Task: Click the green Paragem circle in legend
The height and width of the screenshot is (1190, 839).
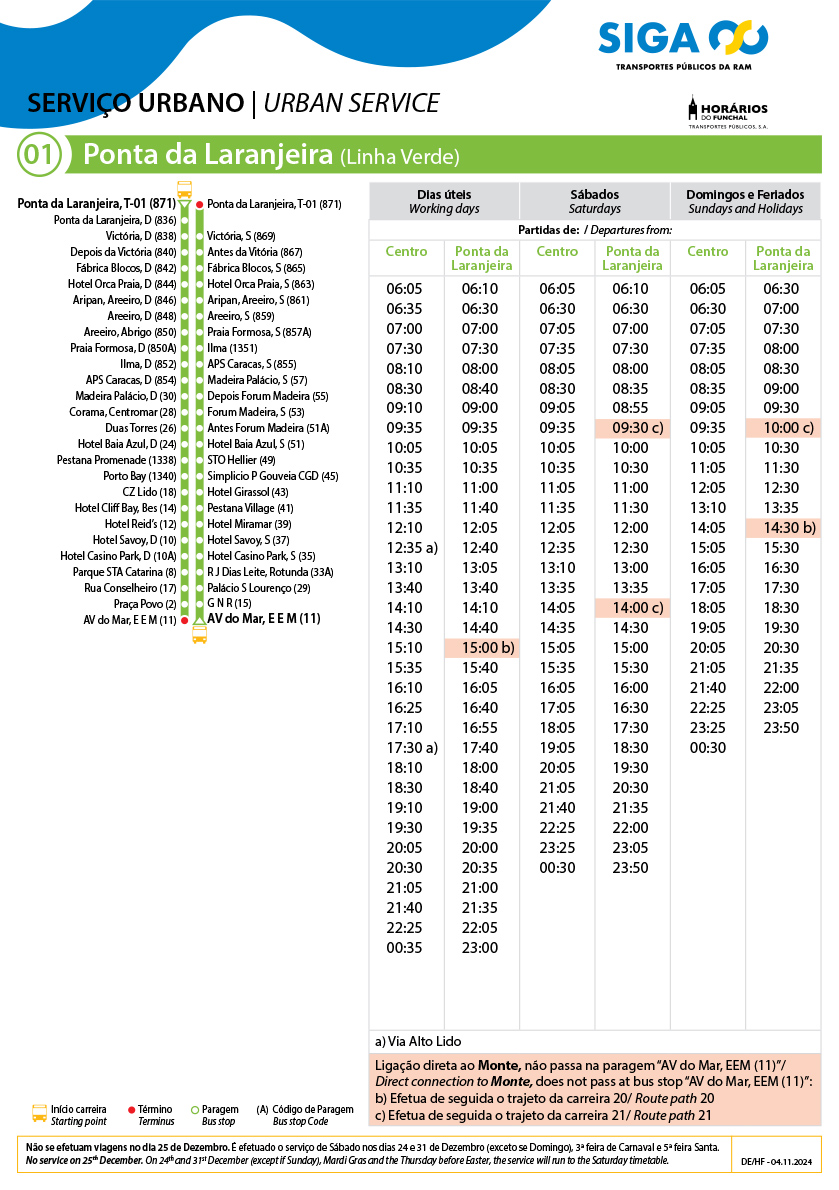Action: [194, 1109]
